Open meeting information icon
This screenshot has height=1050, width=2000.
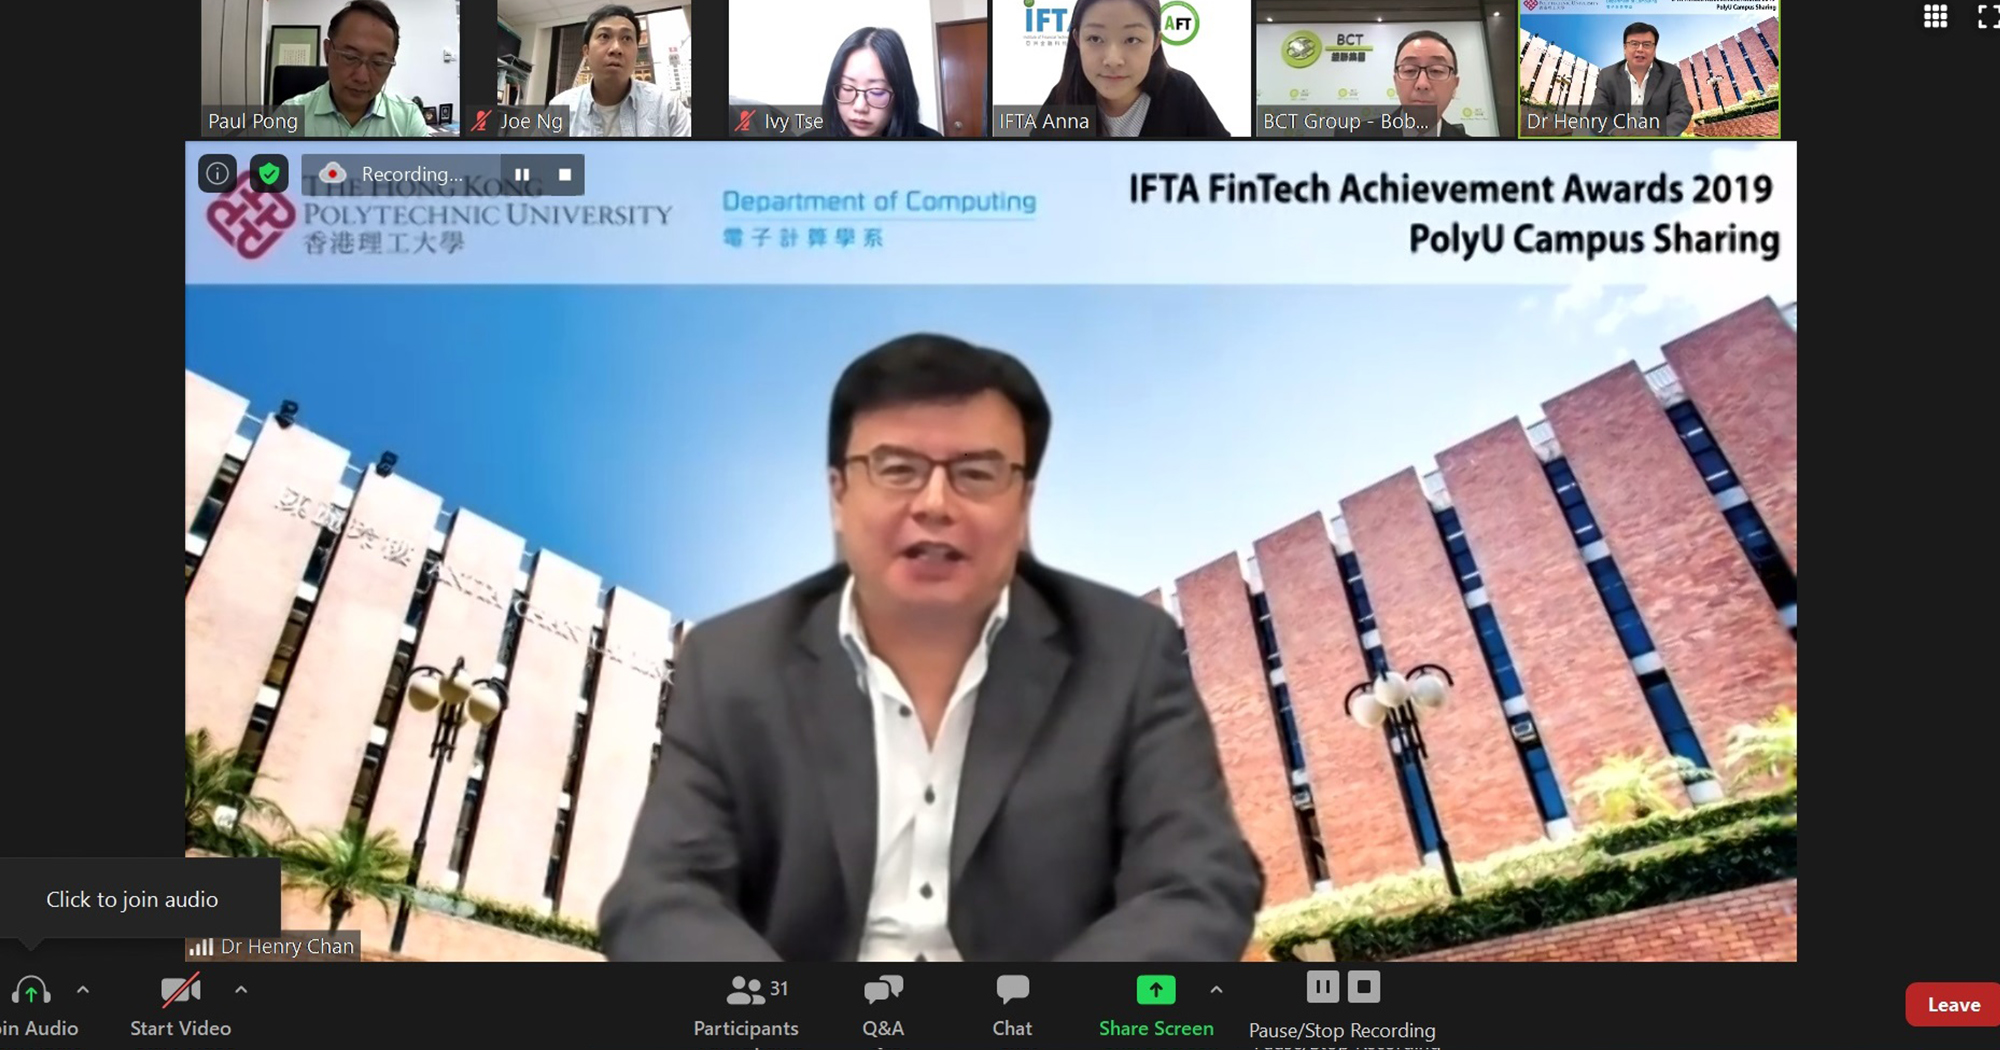(217, 174)
